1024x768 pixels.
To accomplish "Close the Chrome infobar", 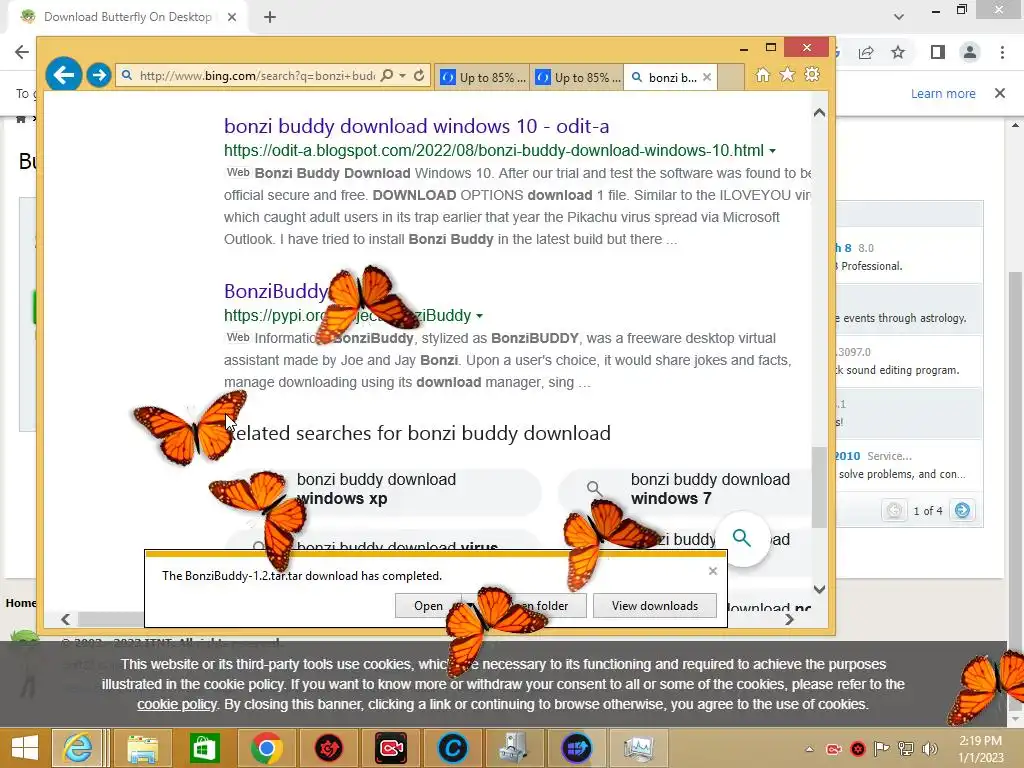I will pos(1000,93).
